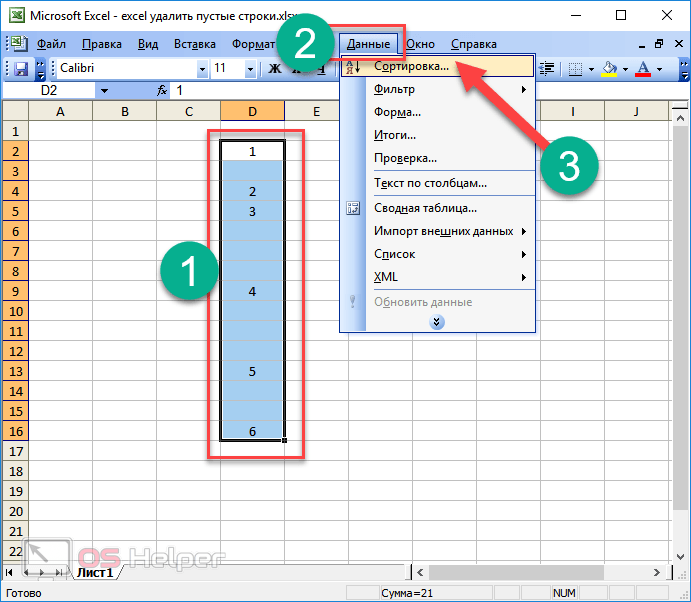Select column D header

point(253,111)
